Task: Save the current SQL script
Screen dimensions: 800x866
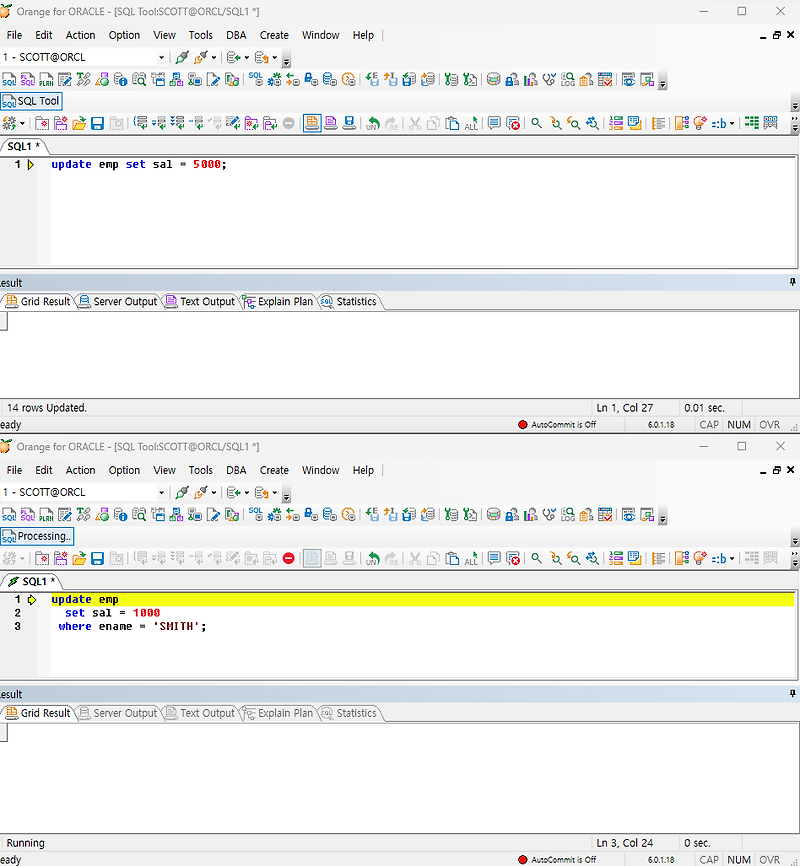Action: (x=95, y=122)
